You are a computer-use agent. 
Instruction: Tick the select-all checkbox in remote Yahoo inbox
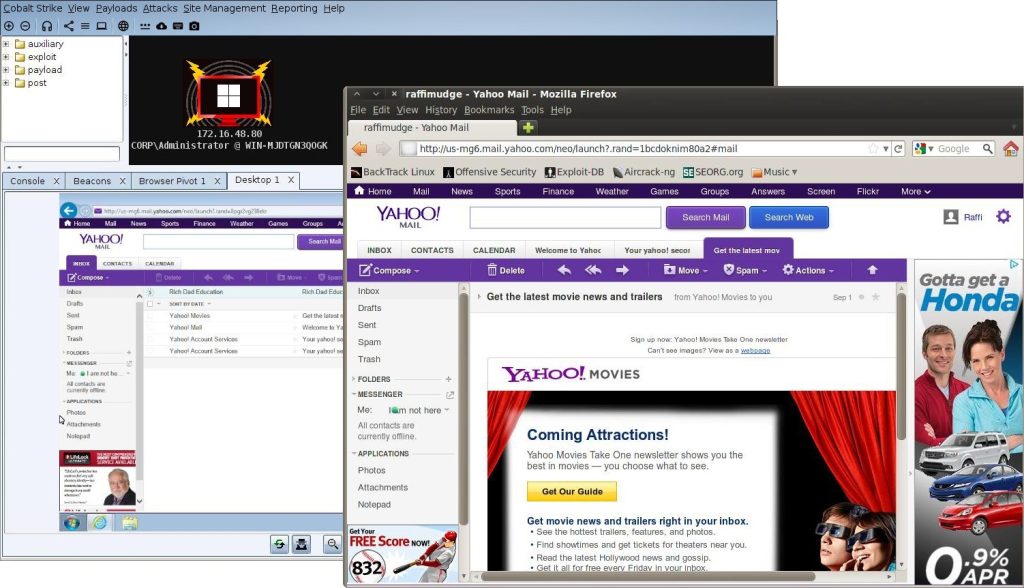(x=150, y=304)
